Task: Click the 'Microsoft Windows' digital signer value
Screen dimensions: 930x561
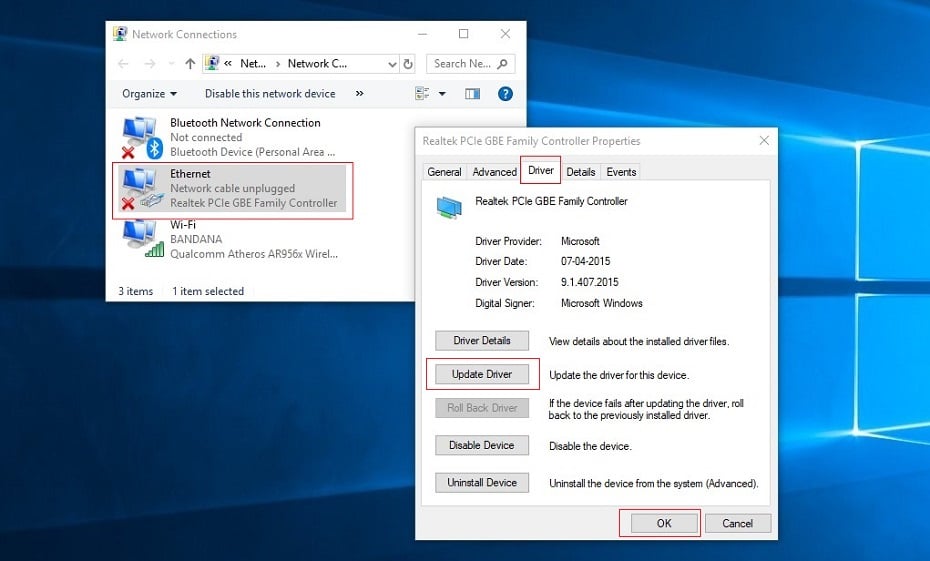Action: click(x=601, y=303)
